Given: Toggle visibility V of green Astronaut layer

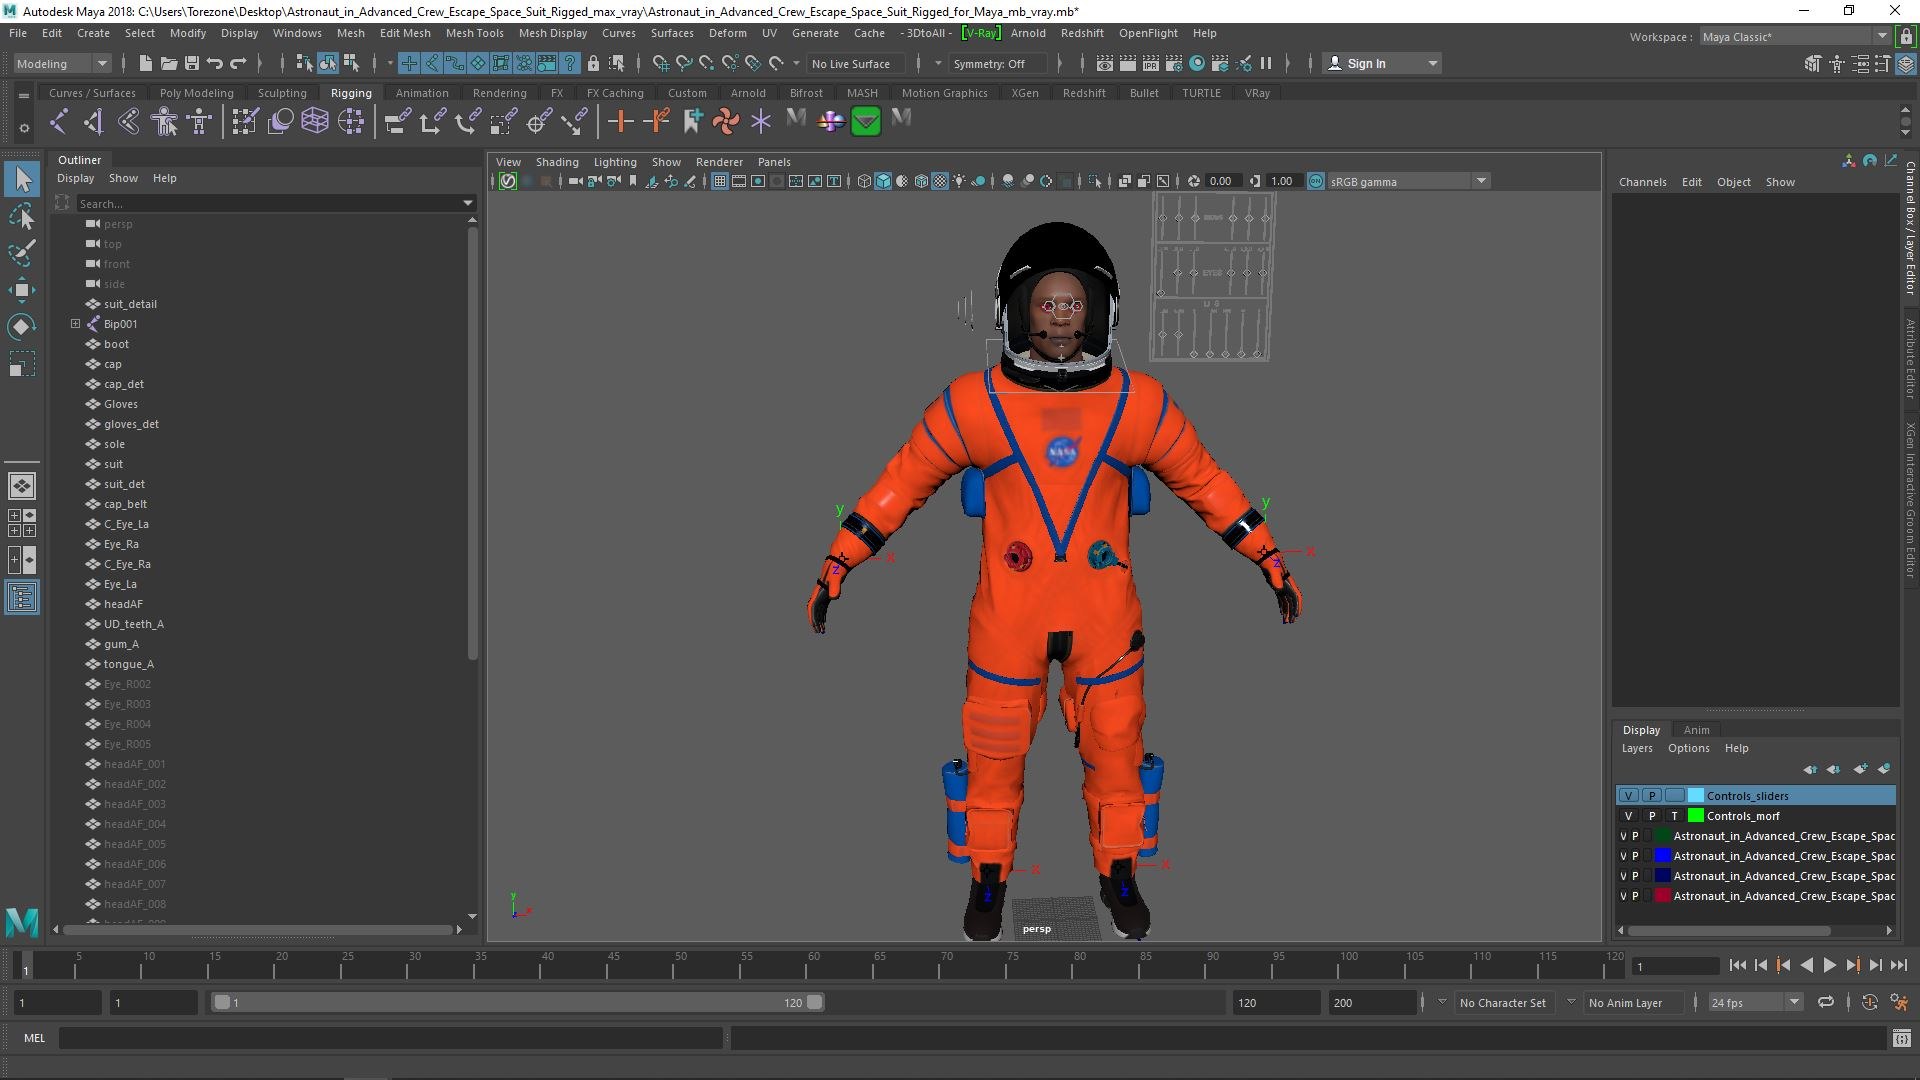Looking at the screenshot, I should 1623,836.
